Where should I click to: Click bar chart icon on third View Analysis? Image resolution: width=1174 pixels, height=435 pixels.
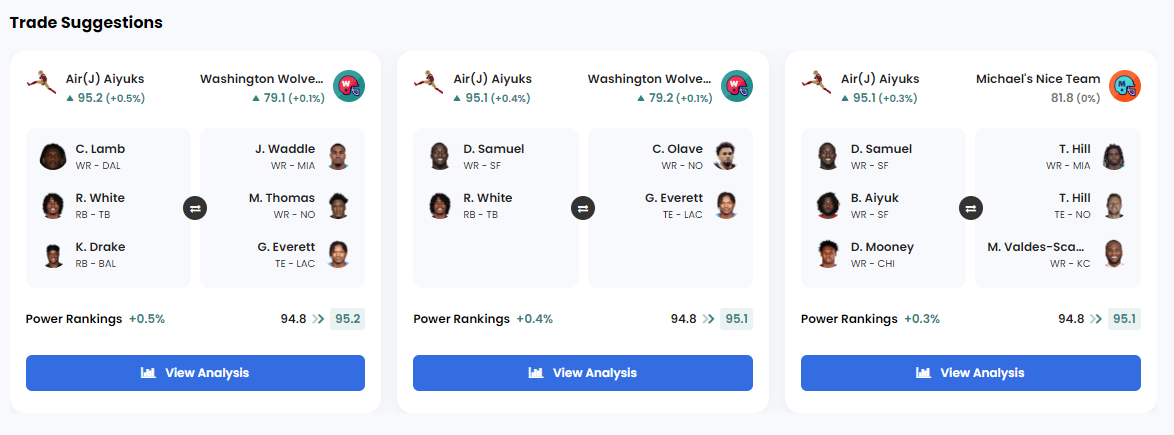coord(923,373)
